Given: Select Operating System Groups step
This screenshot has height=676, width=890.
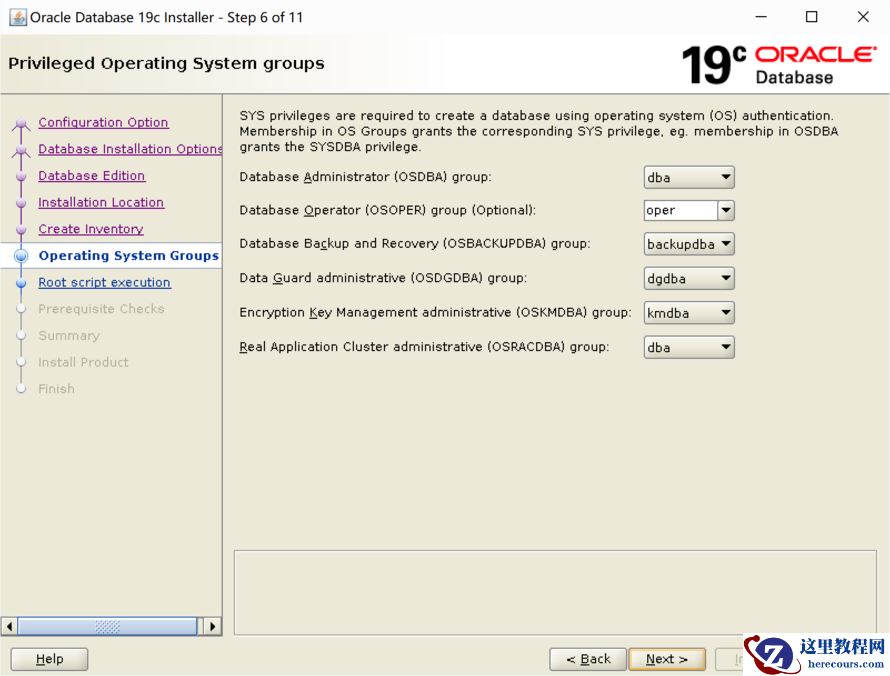Looking at the screenshot, I should pos(128,255).
